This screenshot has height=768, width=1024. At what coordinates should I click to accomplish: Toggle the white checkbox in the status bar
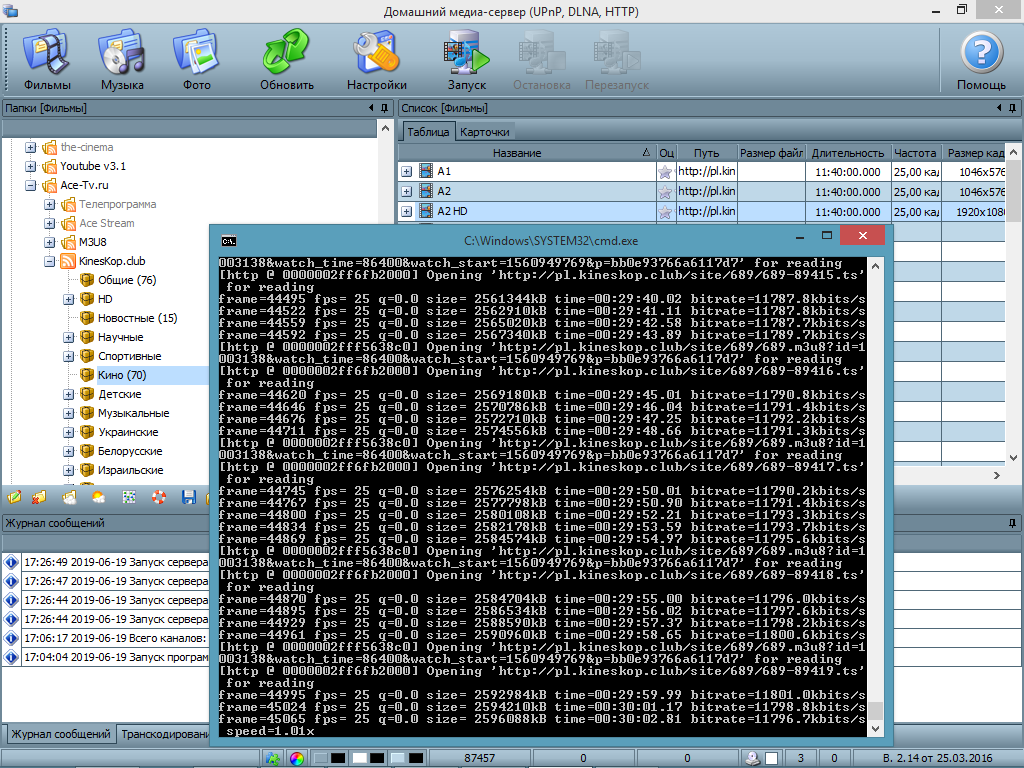pos(359,759)
